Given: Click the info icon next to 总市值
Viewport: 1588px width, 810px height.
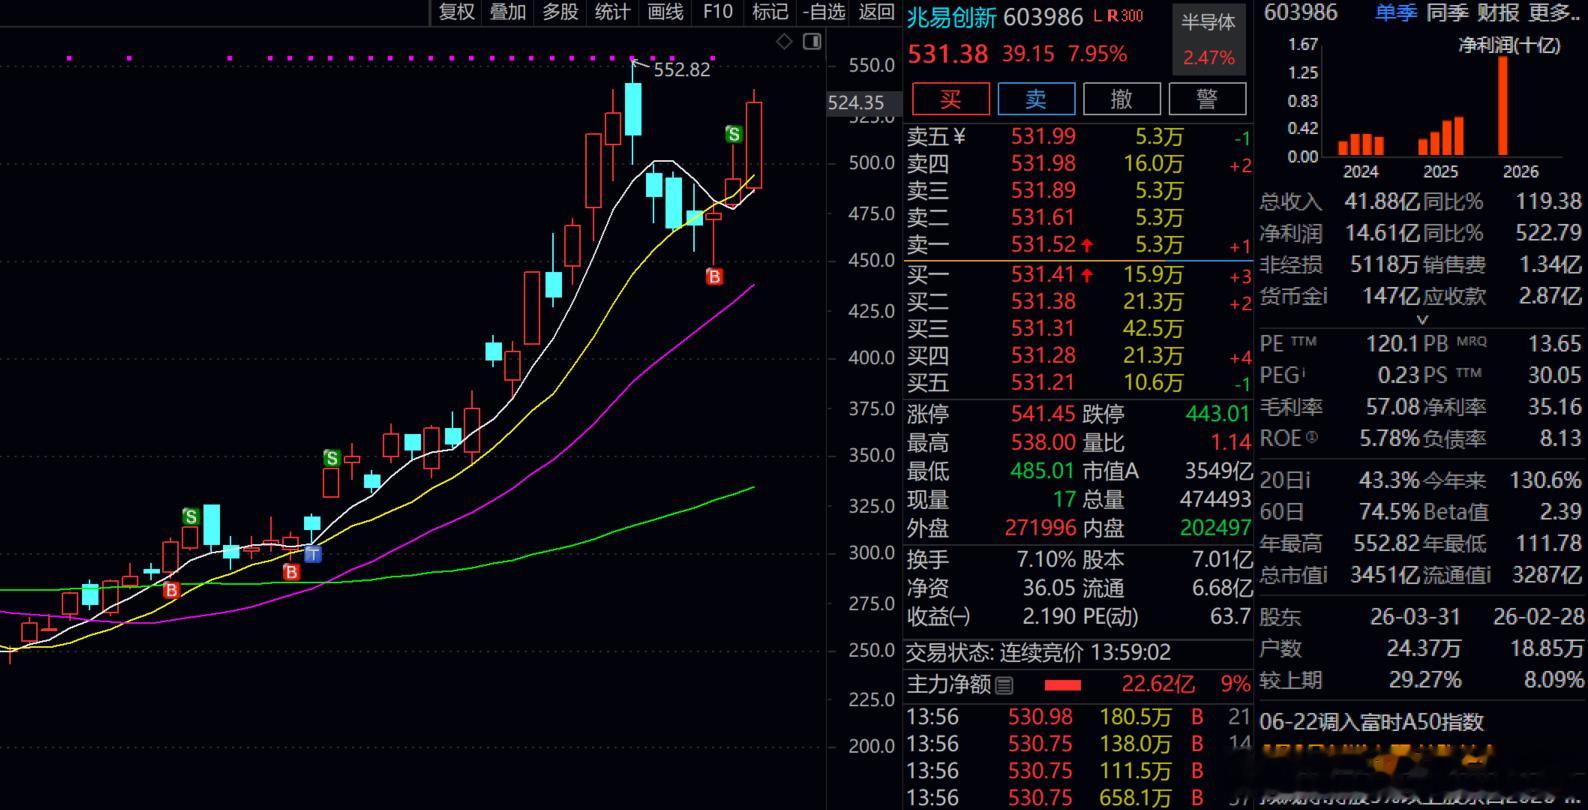Looking at the screenshot, I should point(1324,574).
